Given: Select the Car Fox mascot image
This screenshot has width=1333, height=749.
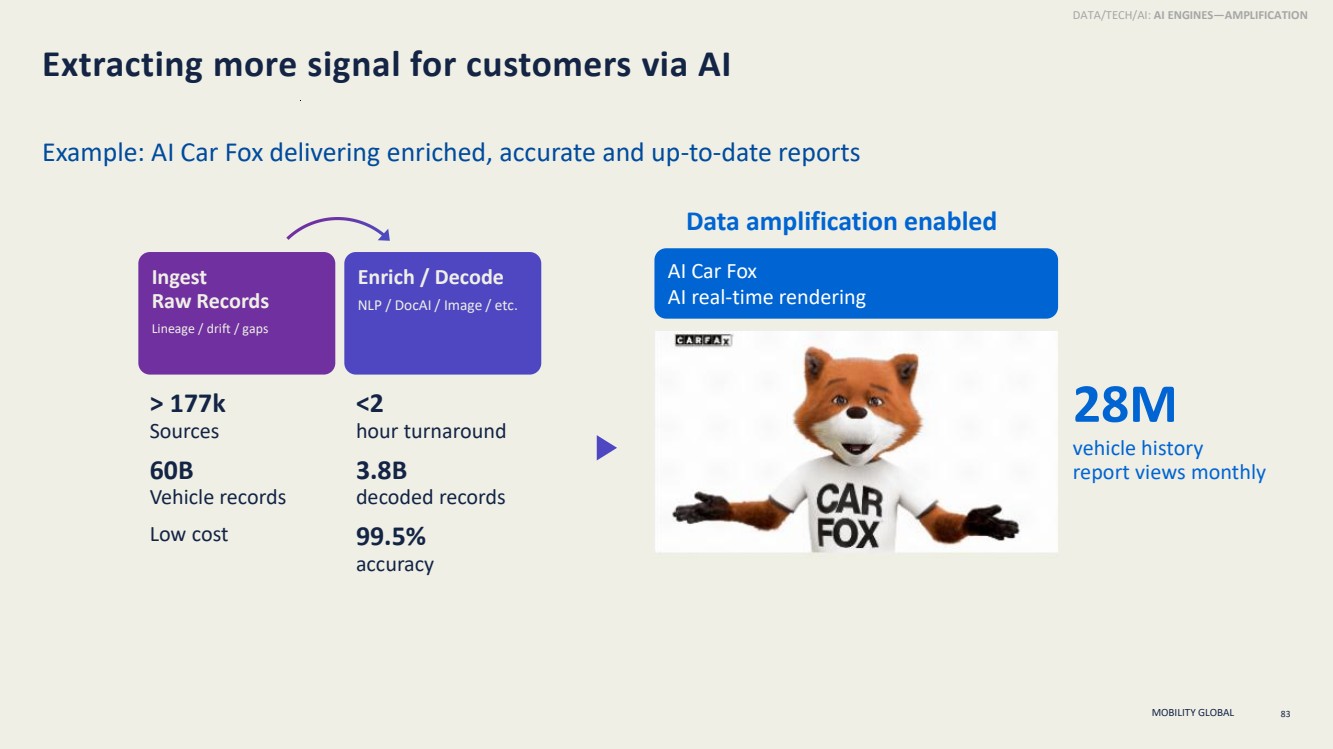Looking at the screenshot, I should click(x=856, y=441).
